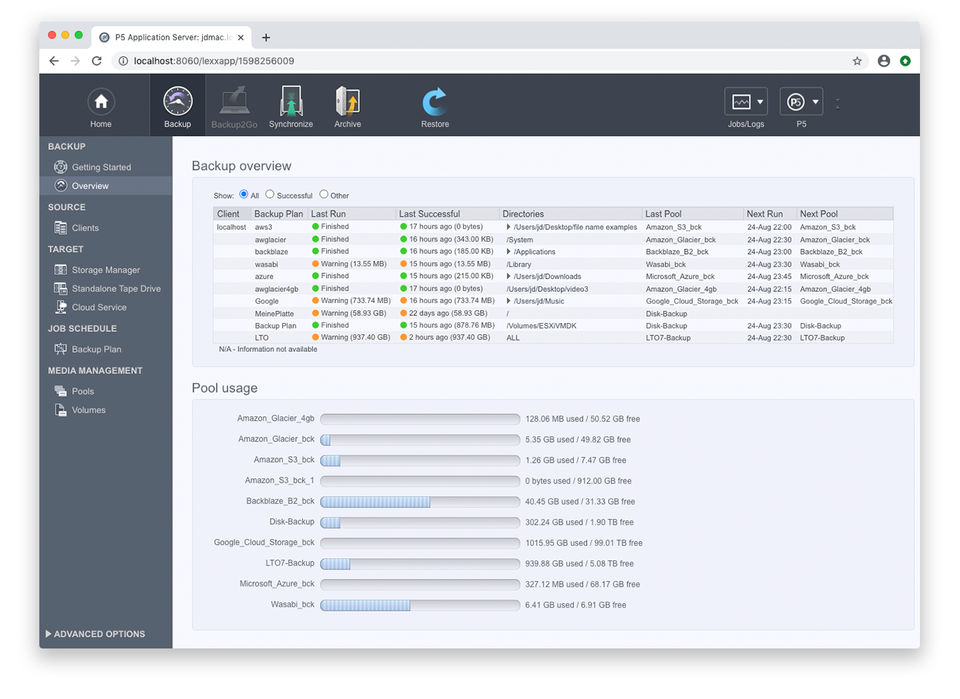Open the Archive module icon
960x699 pixels.
pos(347,102)
